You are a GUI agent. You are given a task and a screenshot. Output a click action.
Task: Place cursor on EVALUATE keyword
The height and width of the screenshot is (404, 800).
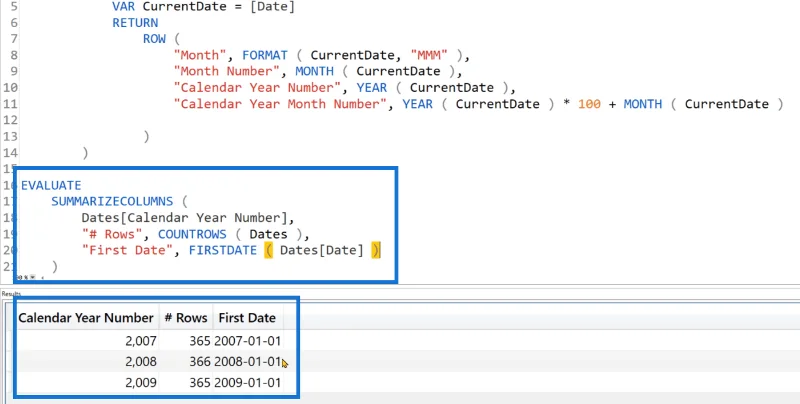[51, 185]
